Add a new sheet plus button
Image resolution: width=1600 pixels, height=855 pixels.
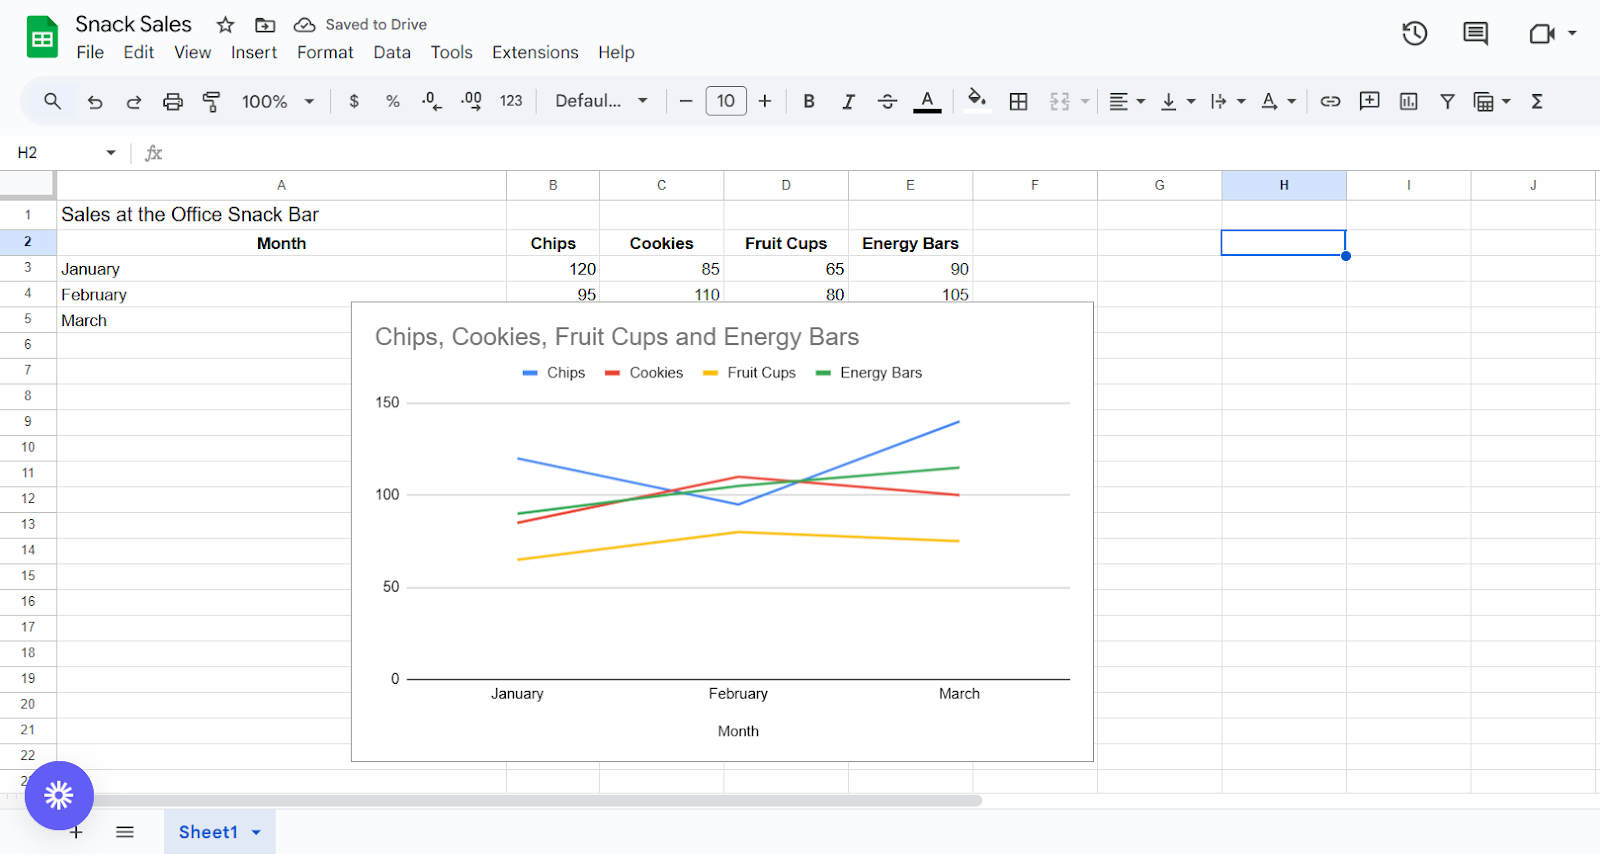(76, 832)
